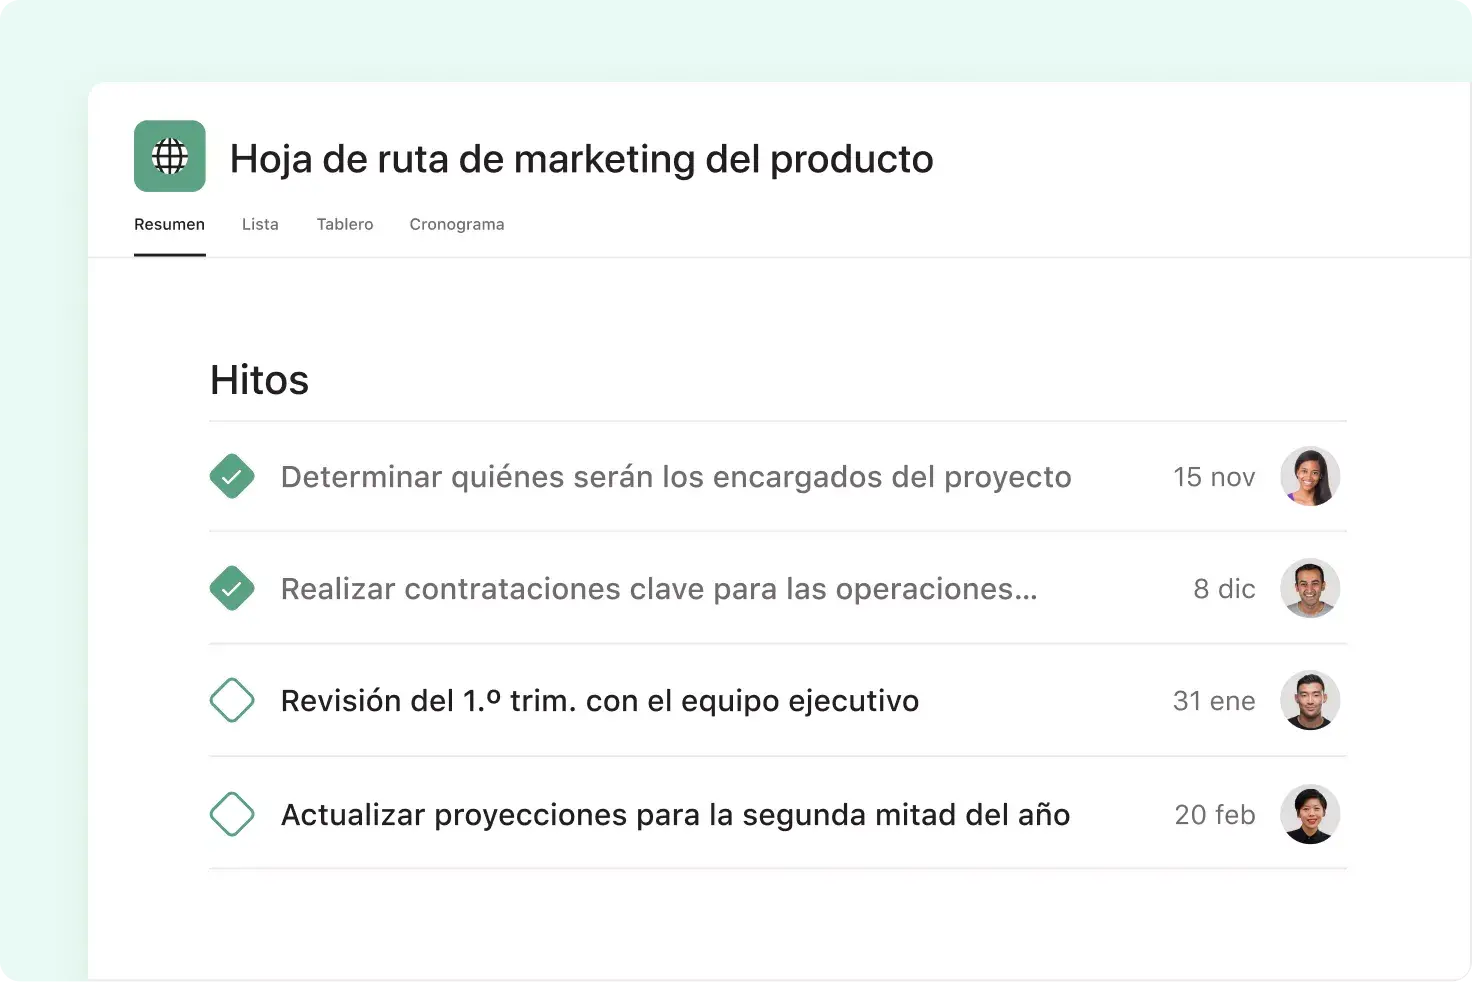Uncheck the completed "Realizar contrataciones clave" milestone
1472x982 pixels.
point(232,588)
